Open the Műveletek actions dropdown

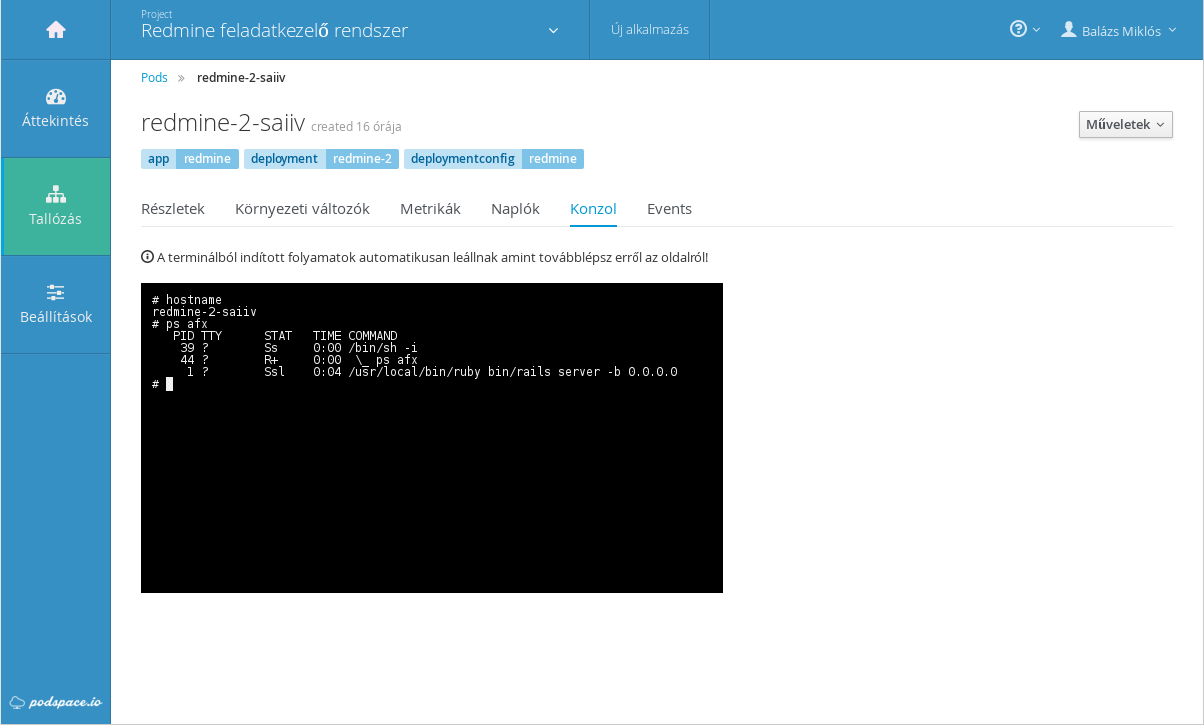click(1125, 125)
